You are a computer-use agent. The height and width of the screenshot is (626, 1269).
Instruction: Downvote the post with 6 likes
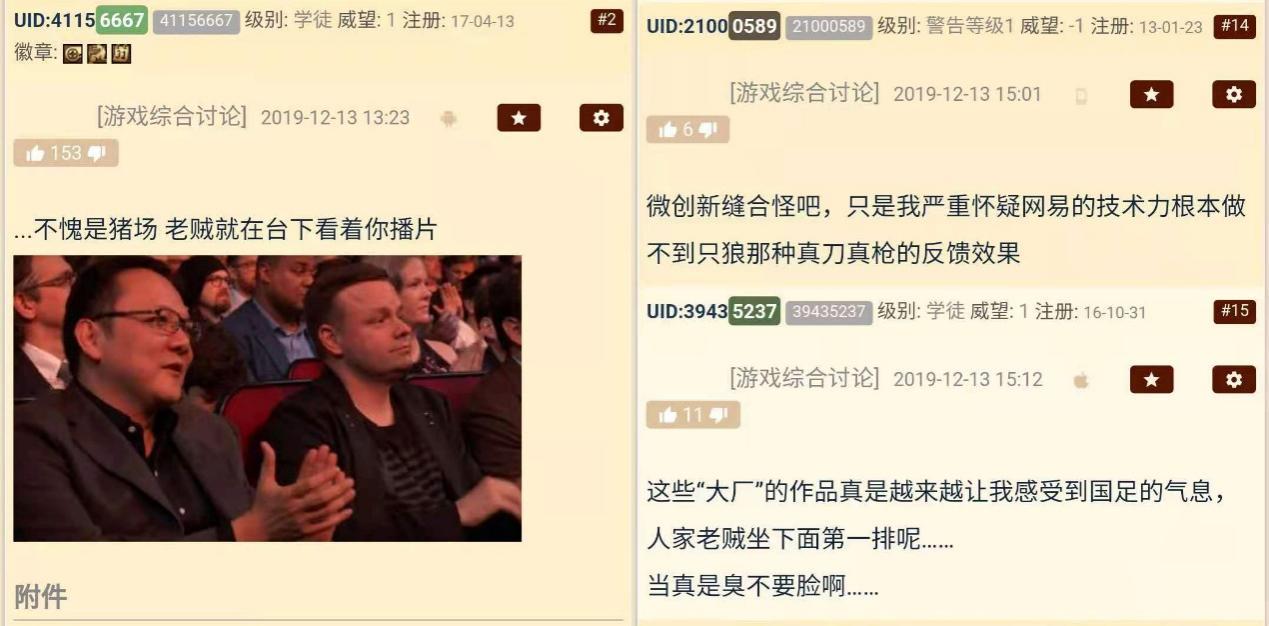[707, 130]
